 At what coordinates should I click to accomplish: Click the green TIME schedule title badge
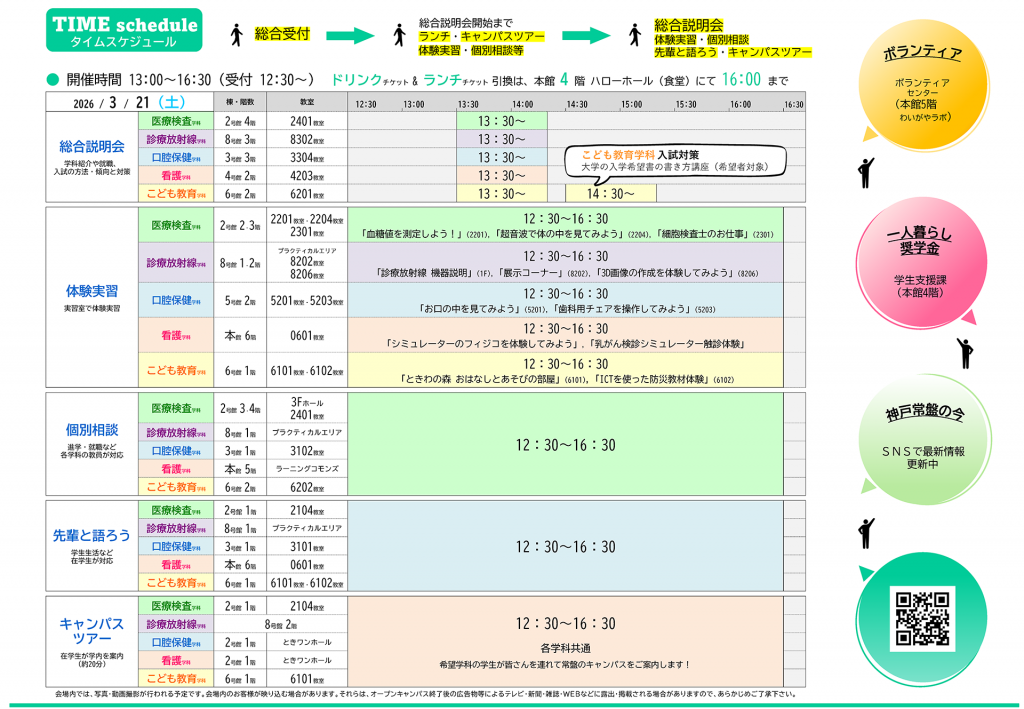(x=123, y=31)
